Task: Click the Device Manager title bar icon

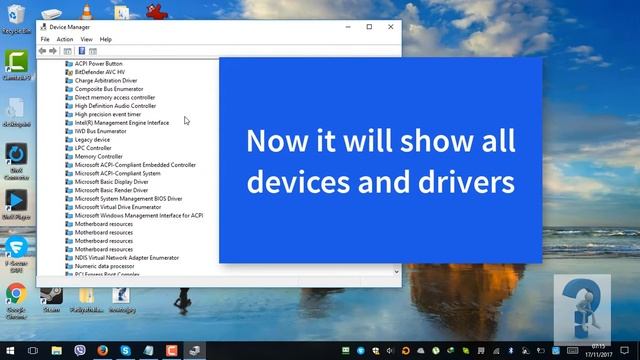Action: 43,27
